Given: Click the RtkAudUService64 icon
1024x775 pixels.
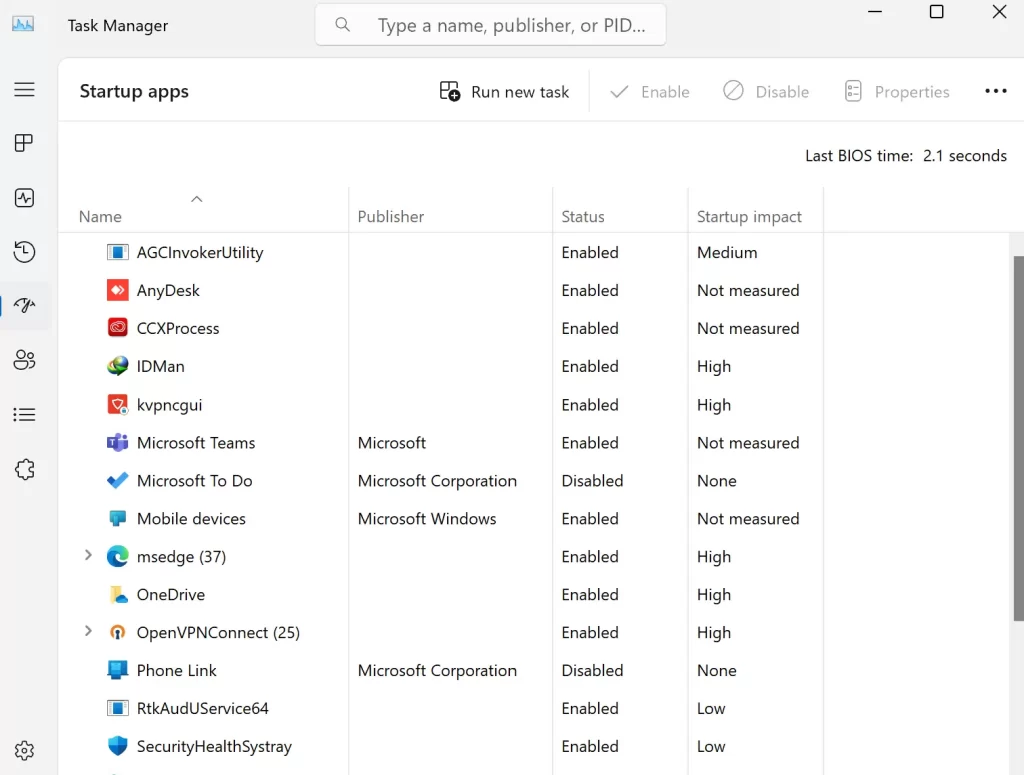Looking at the screenshot, I should click(x=118, y=708).
